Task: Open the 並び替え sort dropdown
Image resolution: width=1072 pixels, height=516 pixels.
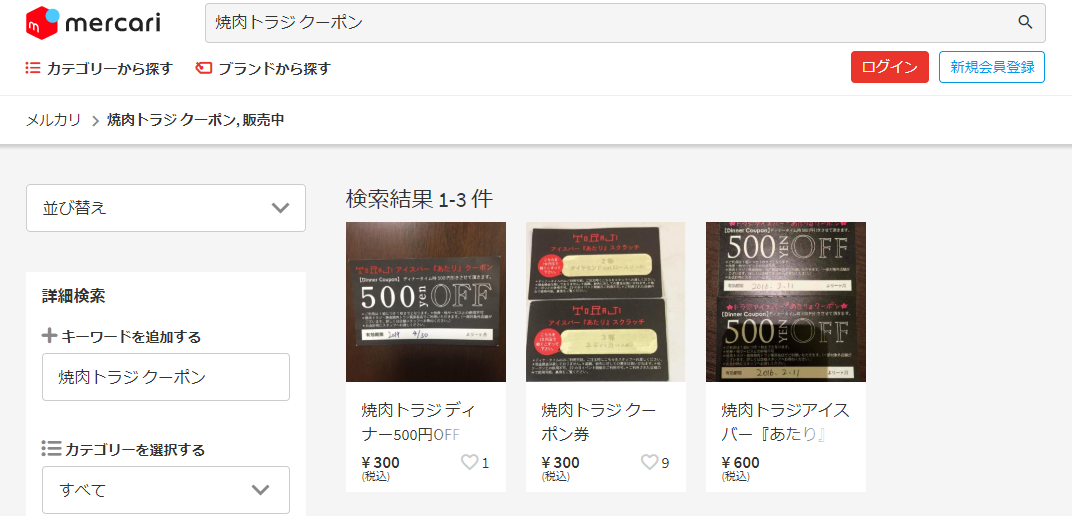Action: pyautogui.click(x=166, y=208)
